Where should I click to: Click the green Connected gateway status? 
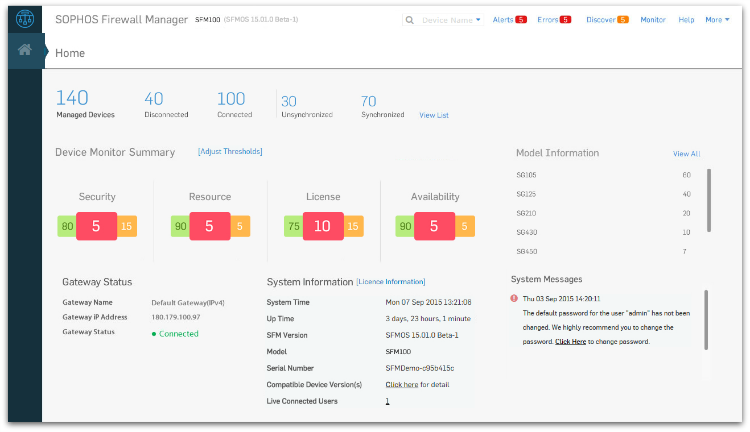click(175, 334)
